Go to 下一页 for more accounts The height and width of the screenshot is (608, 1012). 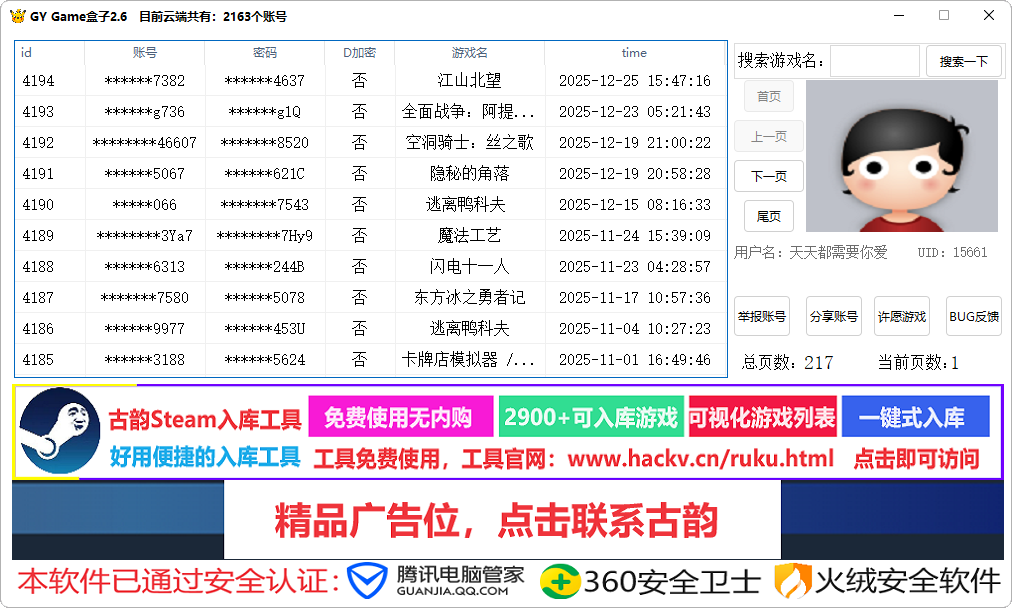point(768,176)
